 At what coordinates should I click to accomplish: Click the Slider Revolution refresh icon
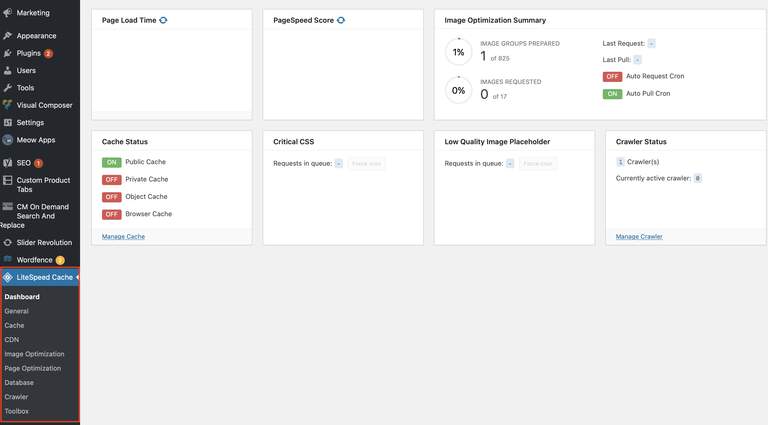7,242
